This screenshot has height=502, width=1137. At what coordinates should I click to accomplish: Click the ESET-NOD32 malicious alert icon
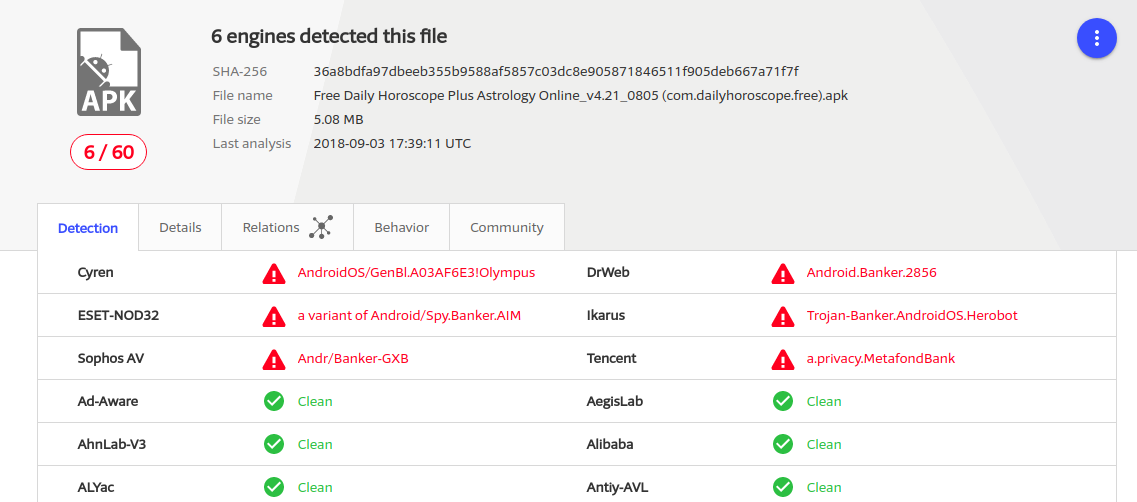click(273, 316)
